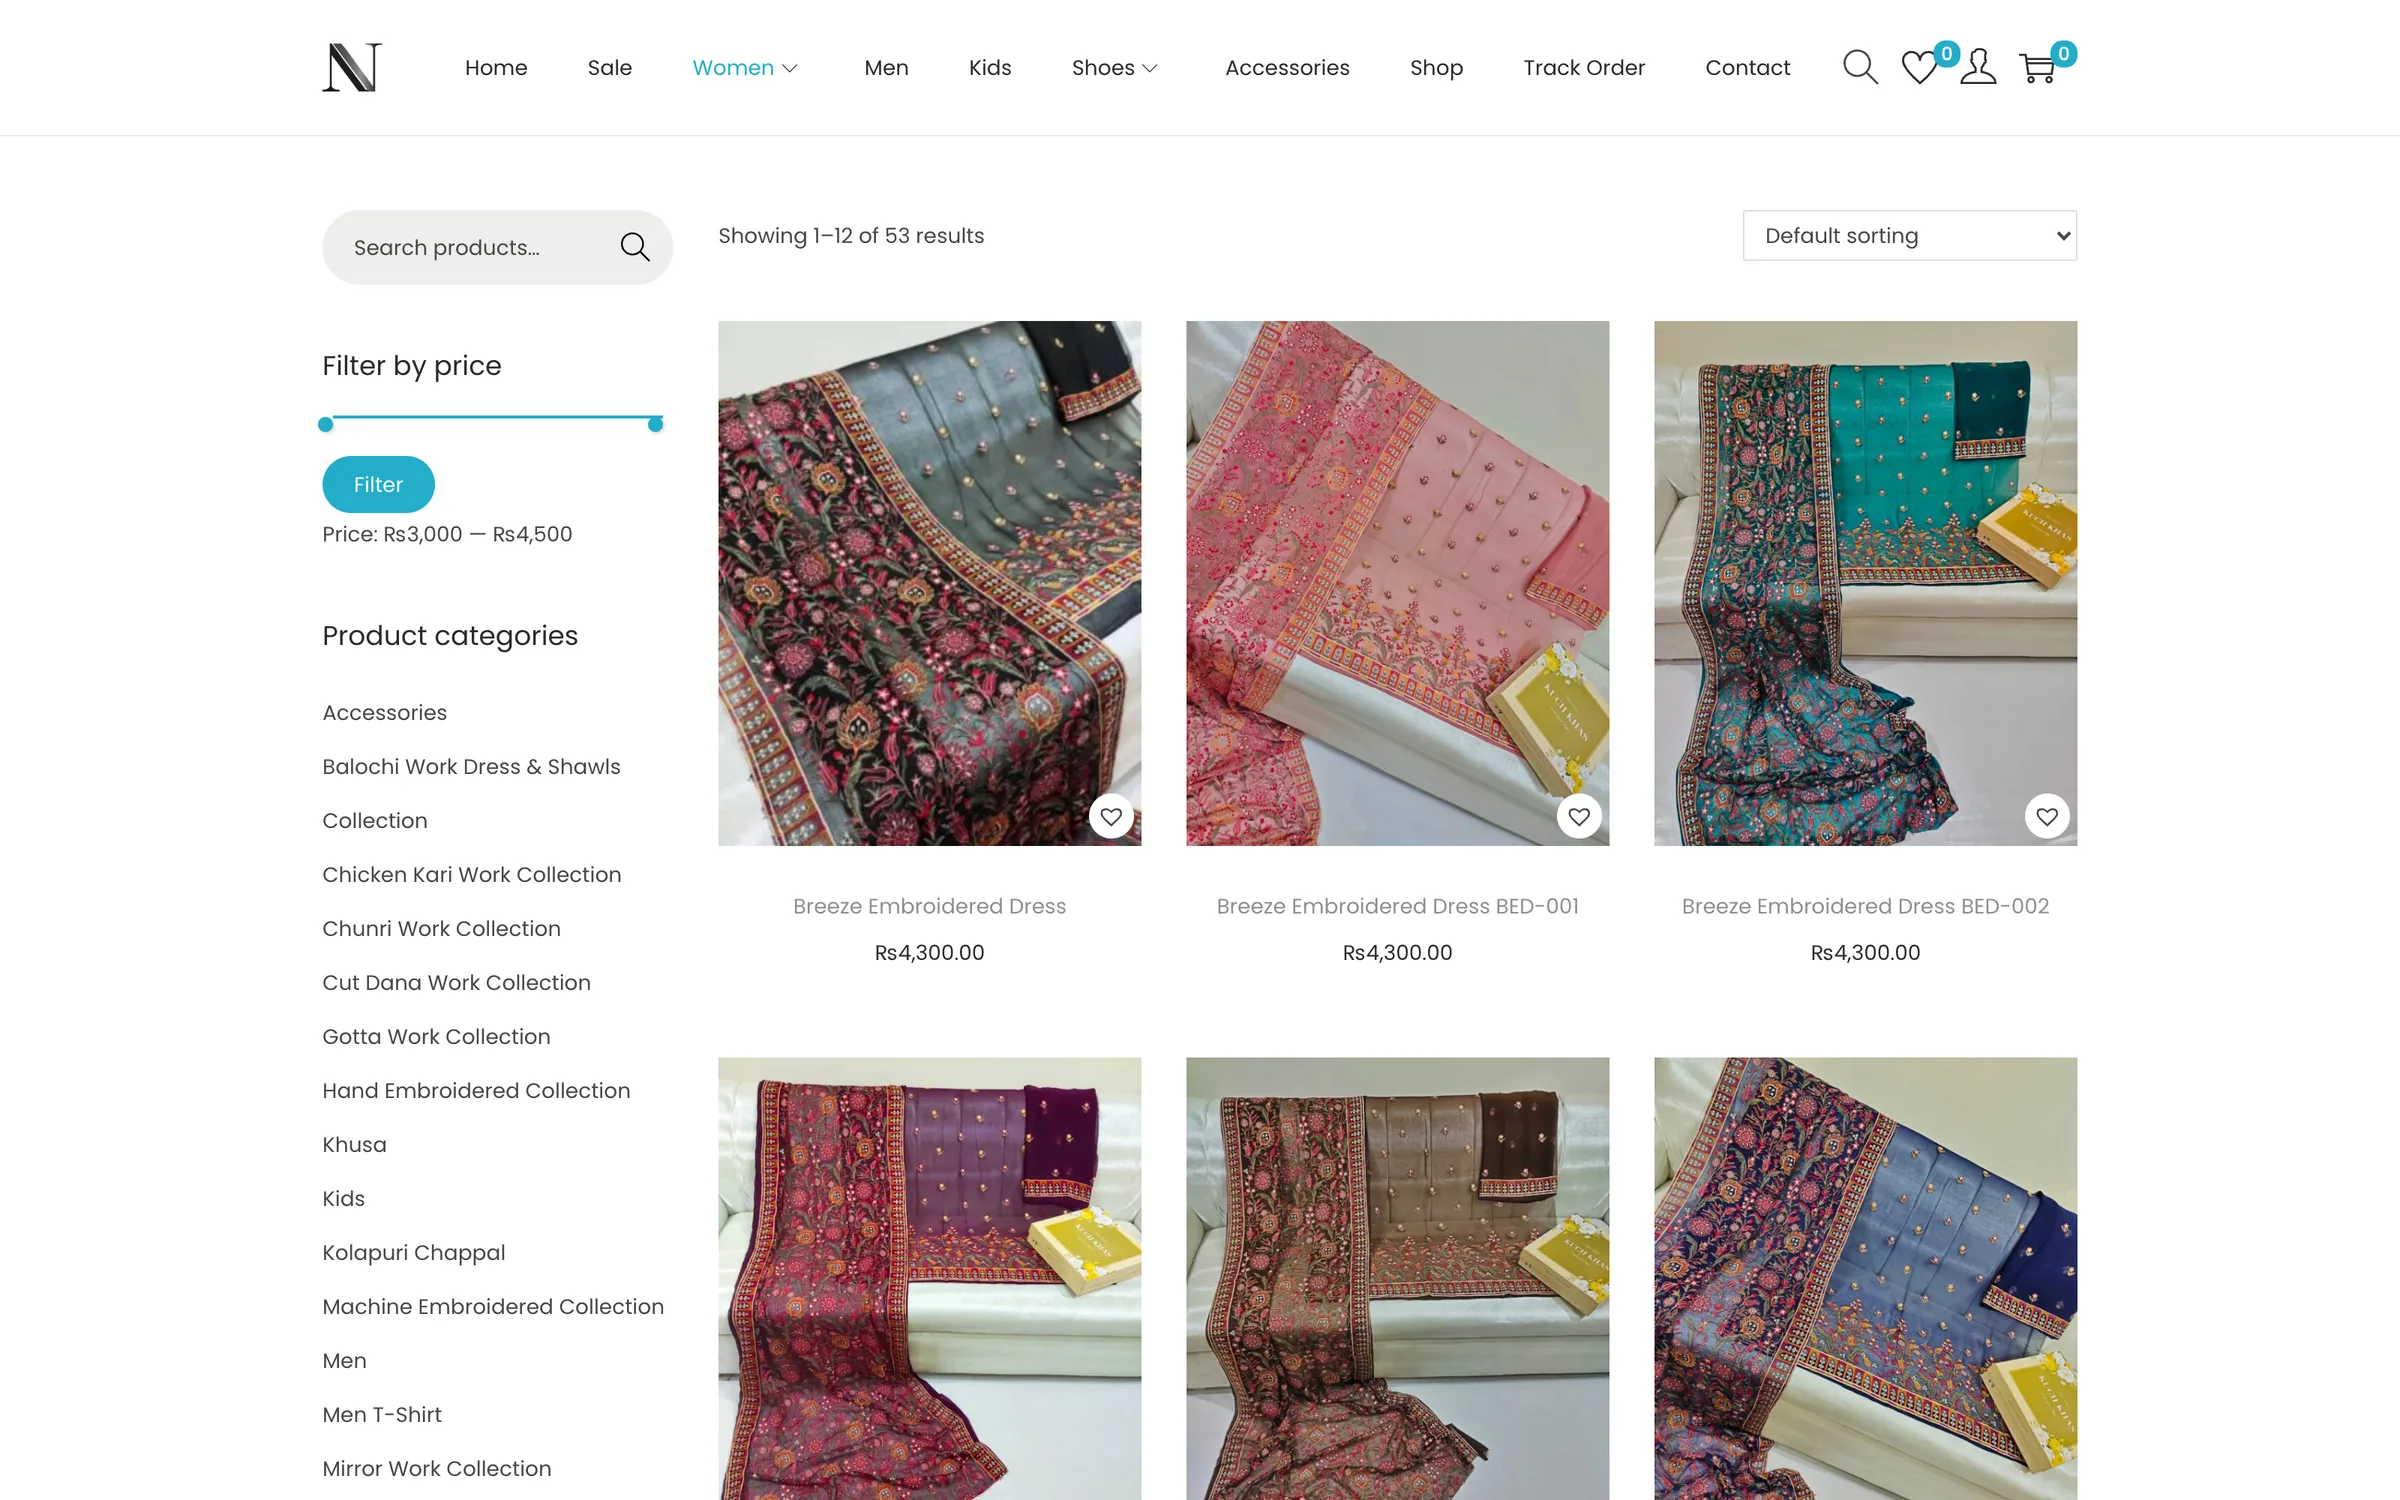Go to Home menu item

click(496, 67)
